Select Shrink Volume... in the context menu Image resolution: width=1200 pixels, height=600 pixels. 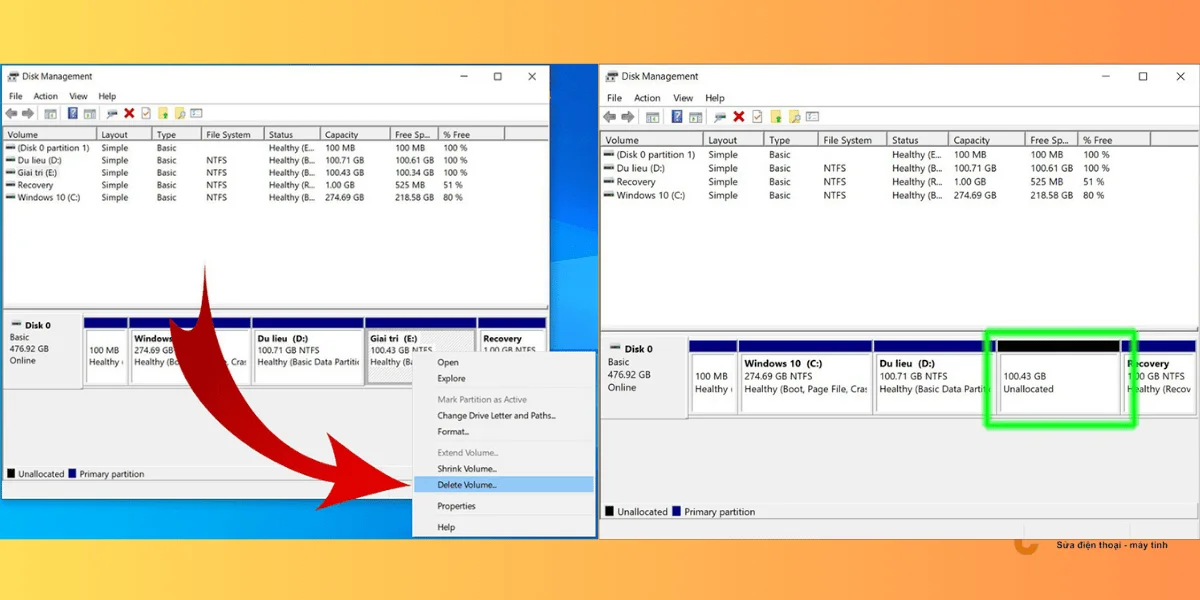coord(467,469)
